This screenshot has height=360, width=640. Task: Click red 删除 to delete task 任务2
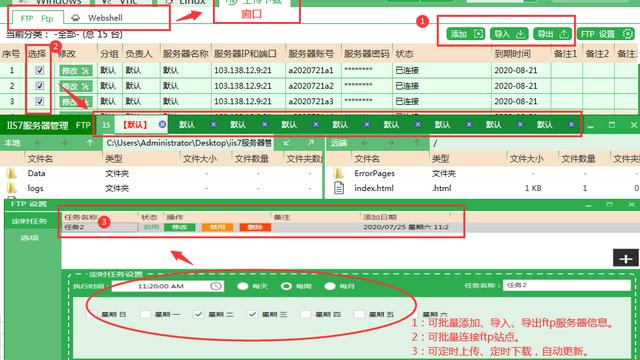pyautogui.click(x=255, y=227)
